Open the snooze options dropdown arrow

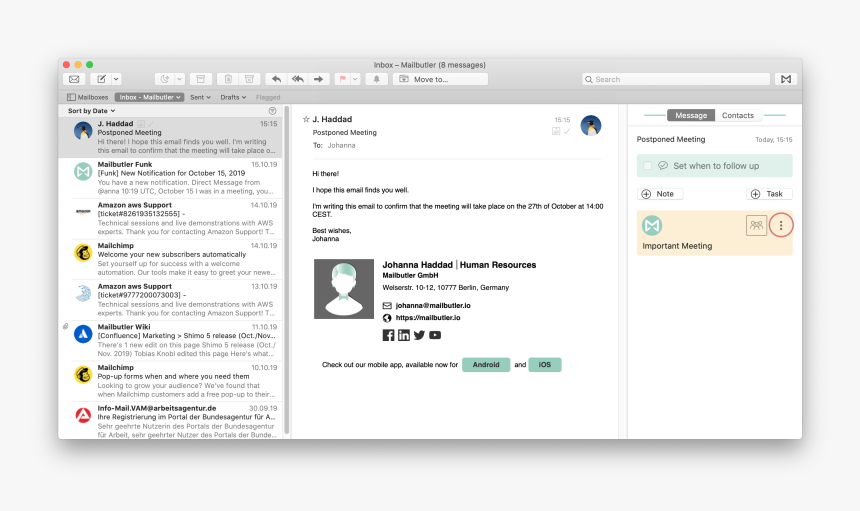coord(179,79)
